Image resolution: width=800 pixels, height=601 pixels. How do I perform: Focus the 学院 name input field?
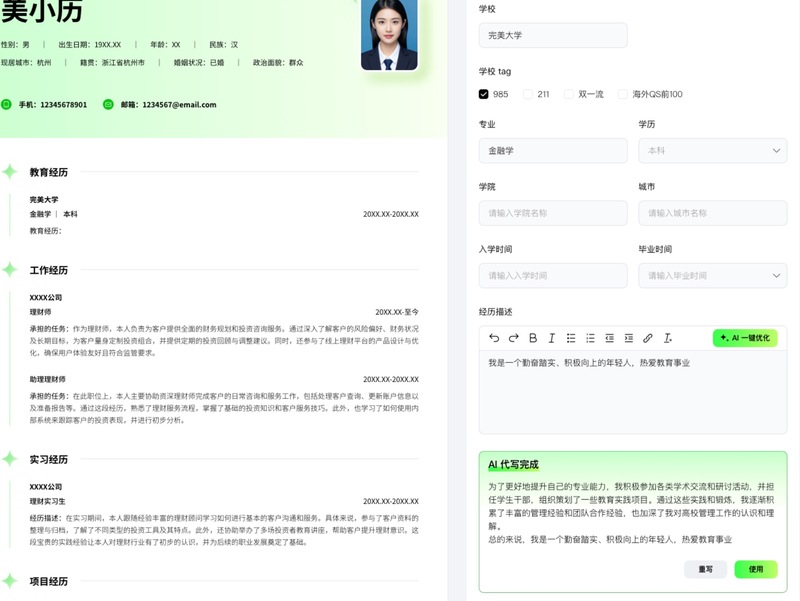point(553,213)
